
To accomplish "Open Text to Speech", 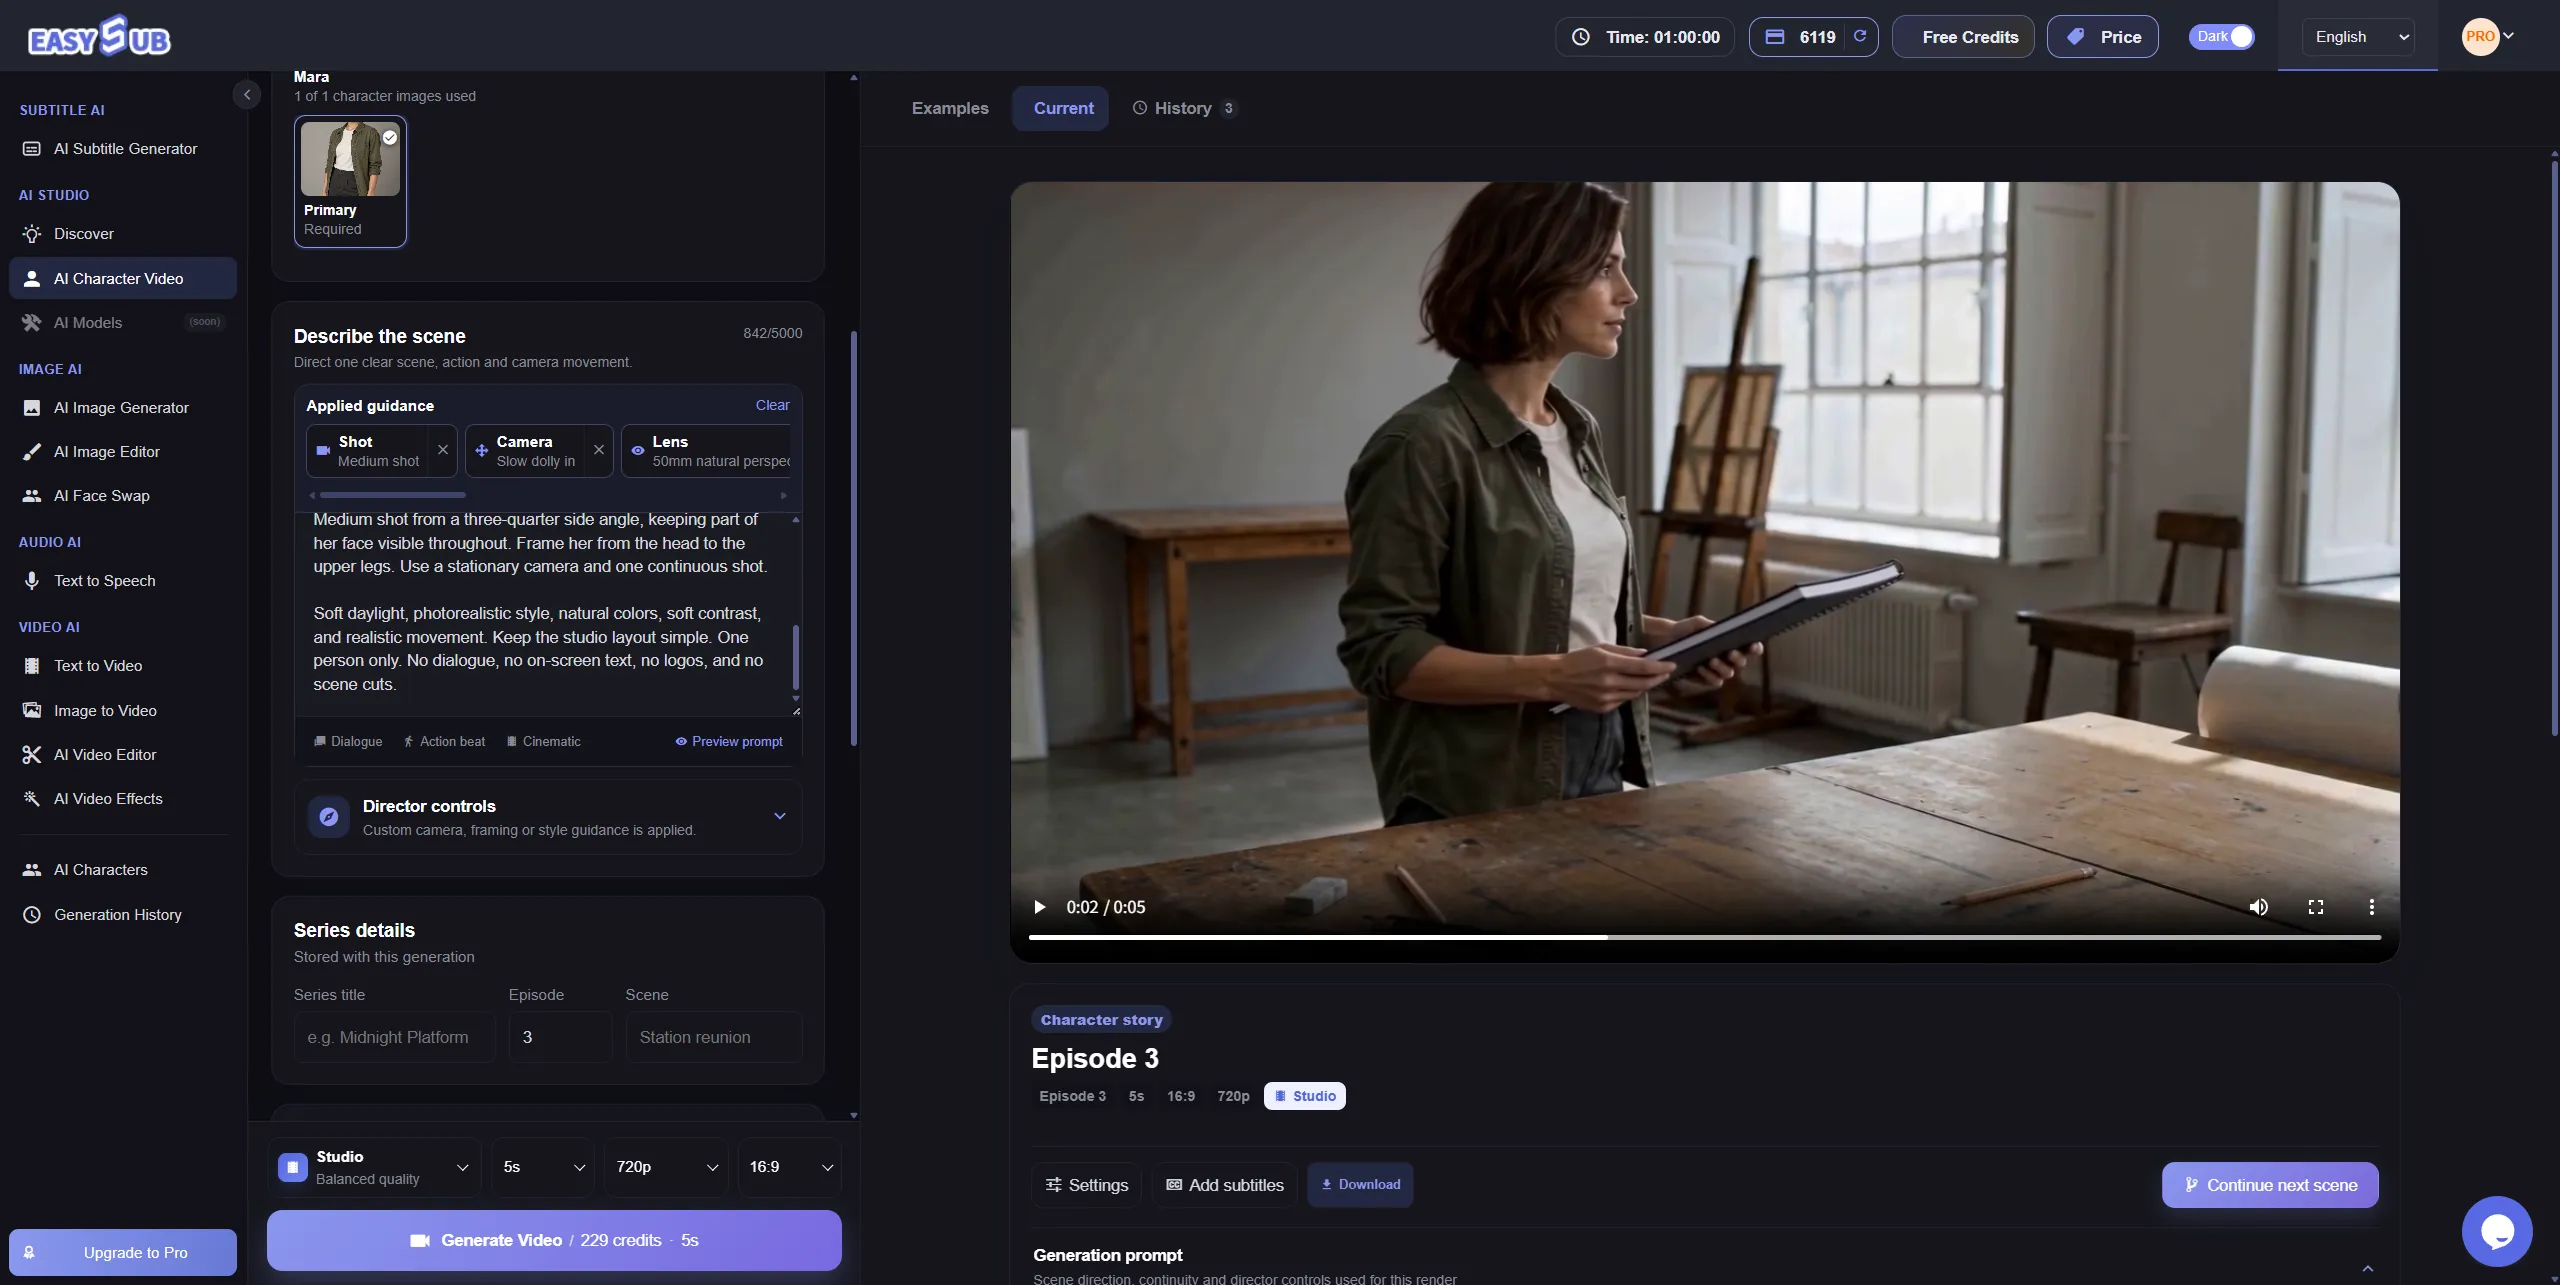I will [123, 581].
